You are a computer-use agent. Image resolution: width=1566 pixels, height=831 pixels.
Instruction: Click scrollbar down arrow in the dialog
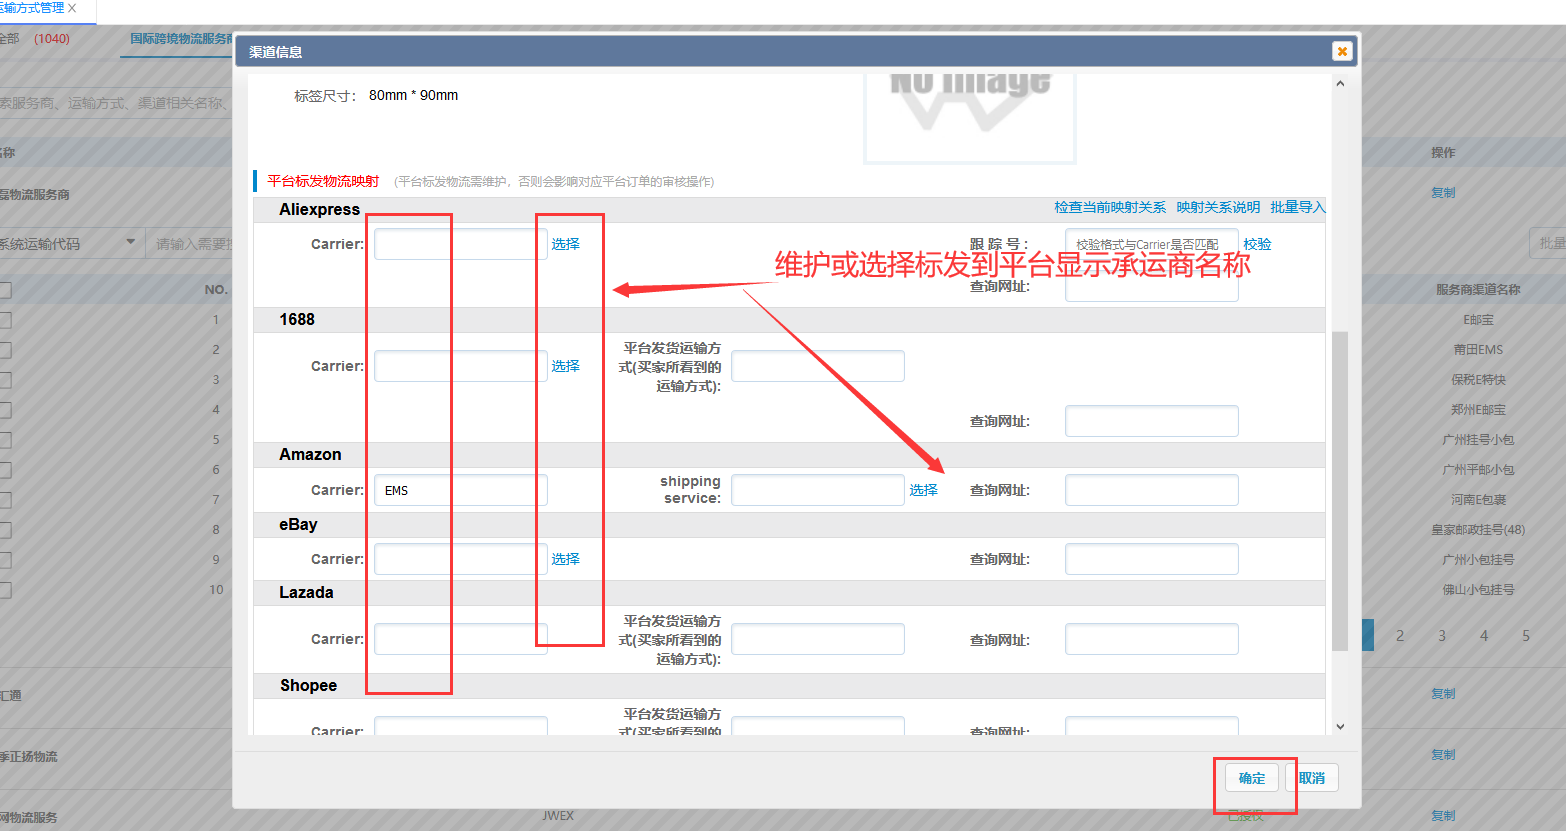click(x=1340, y=726)
